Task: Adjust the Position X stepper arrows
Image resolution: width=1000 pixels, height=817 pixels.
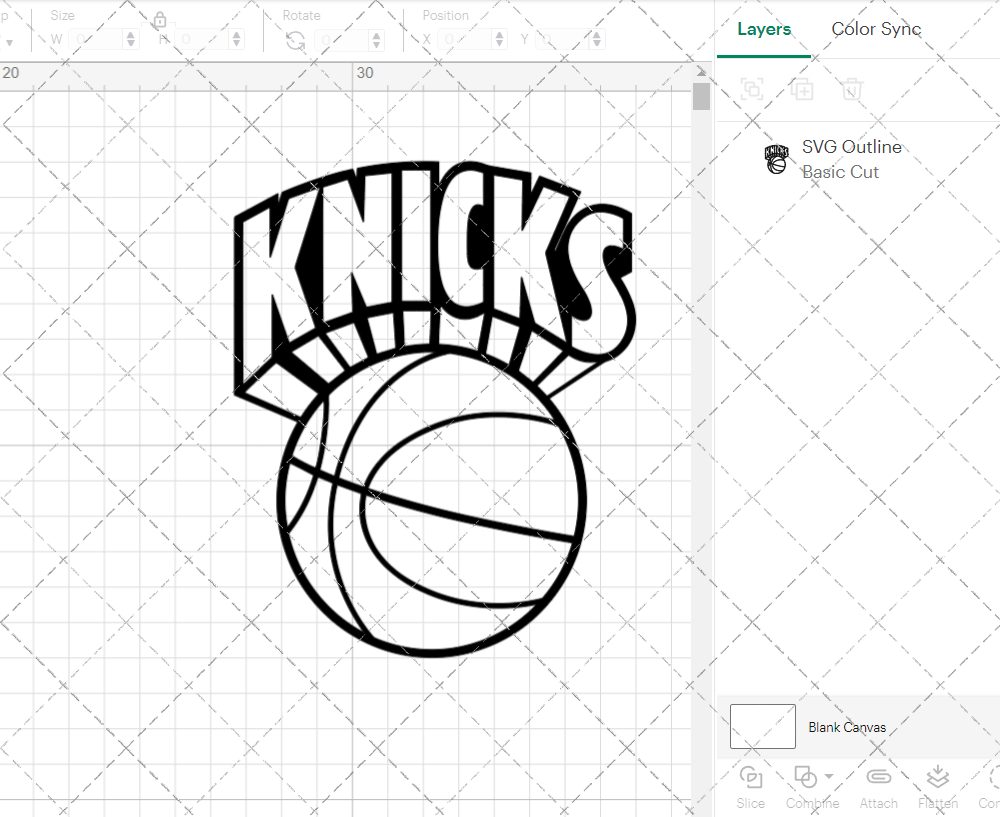Action: [500, 40]
